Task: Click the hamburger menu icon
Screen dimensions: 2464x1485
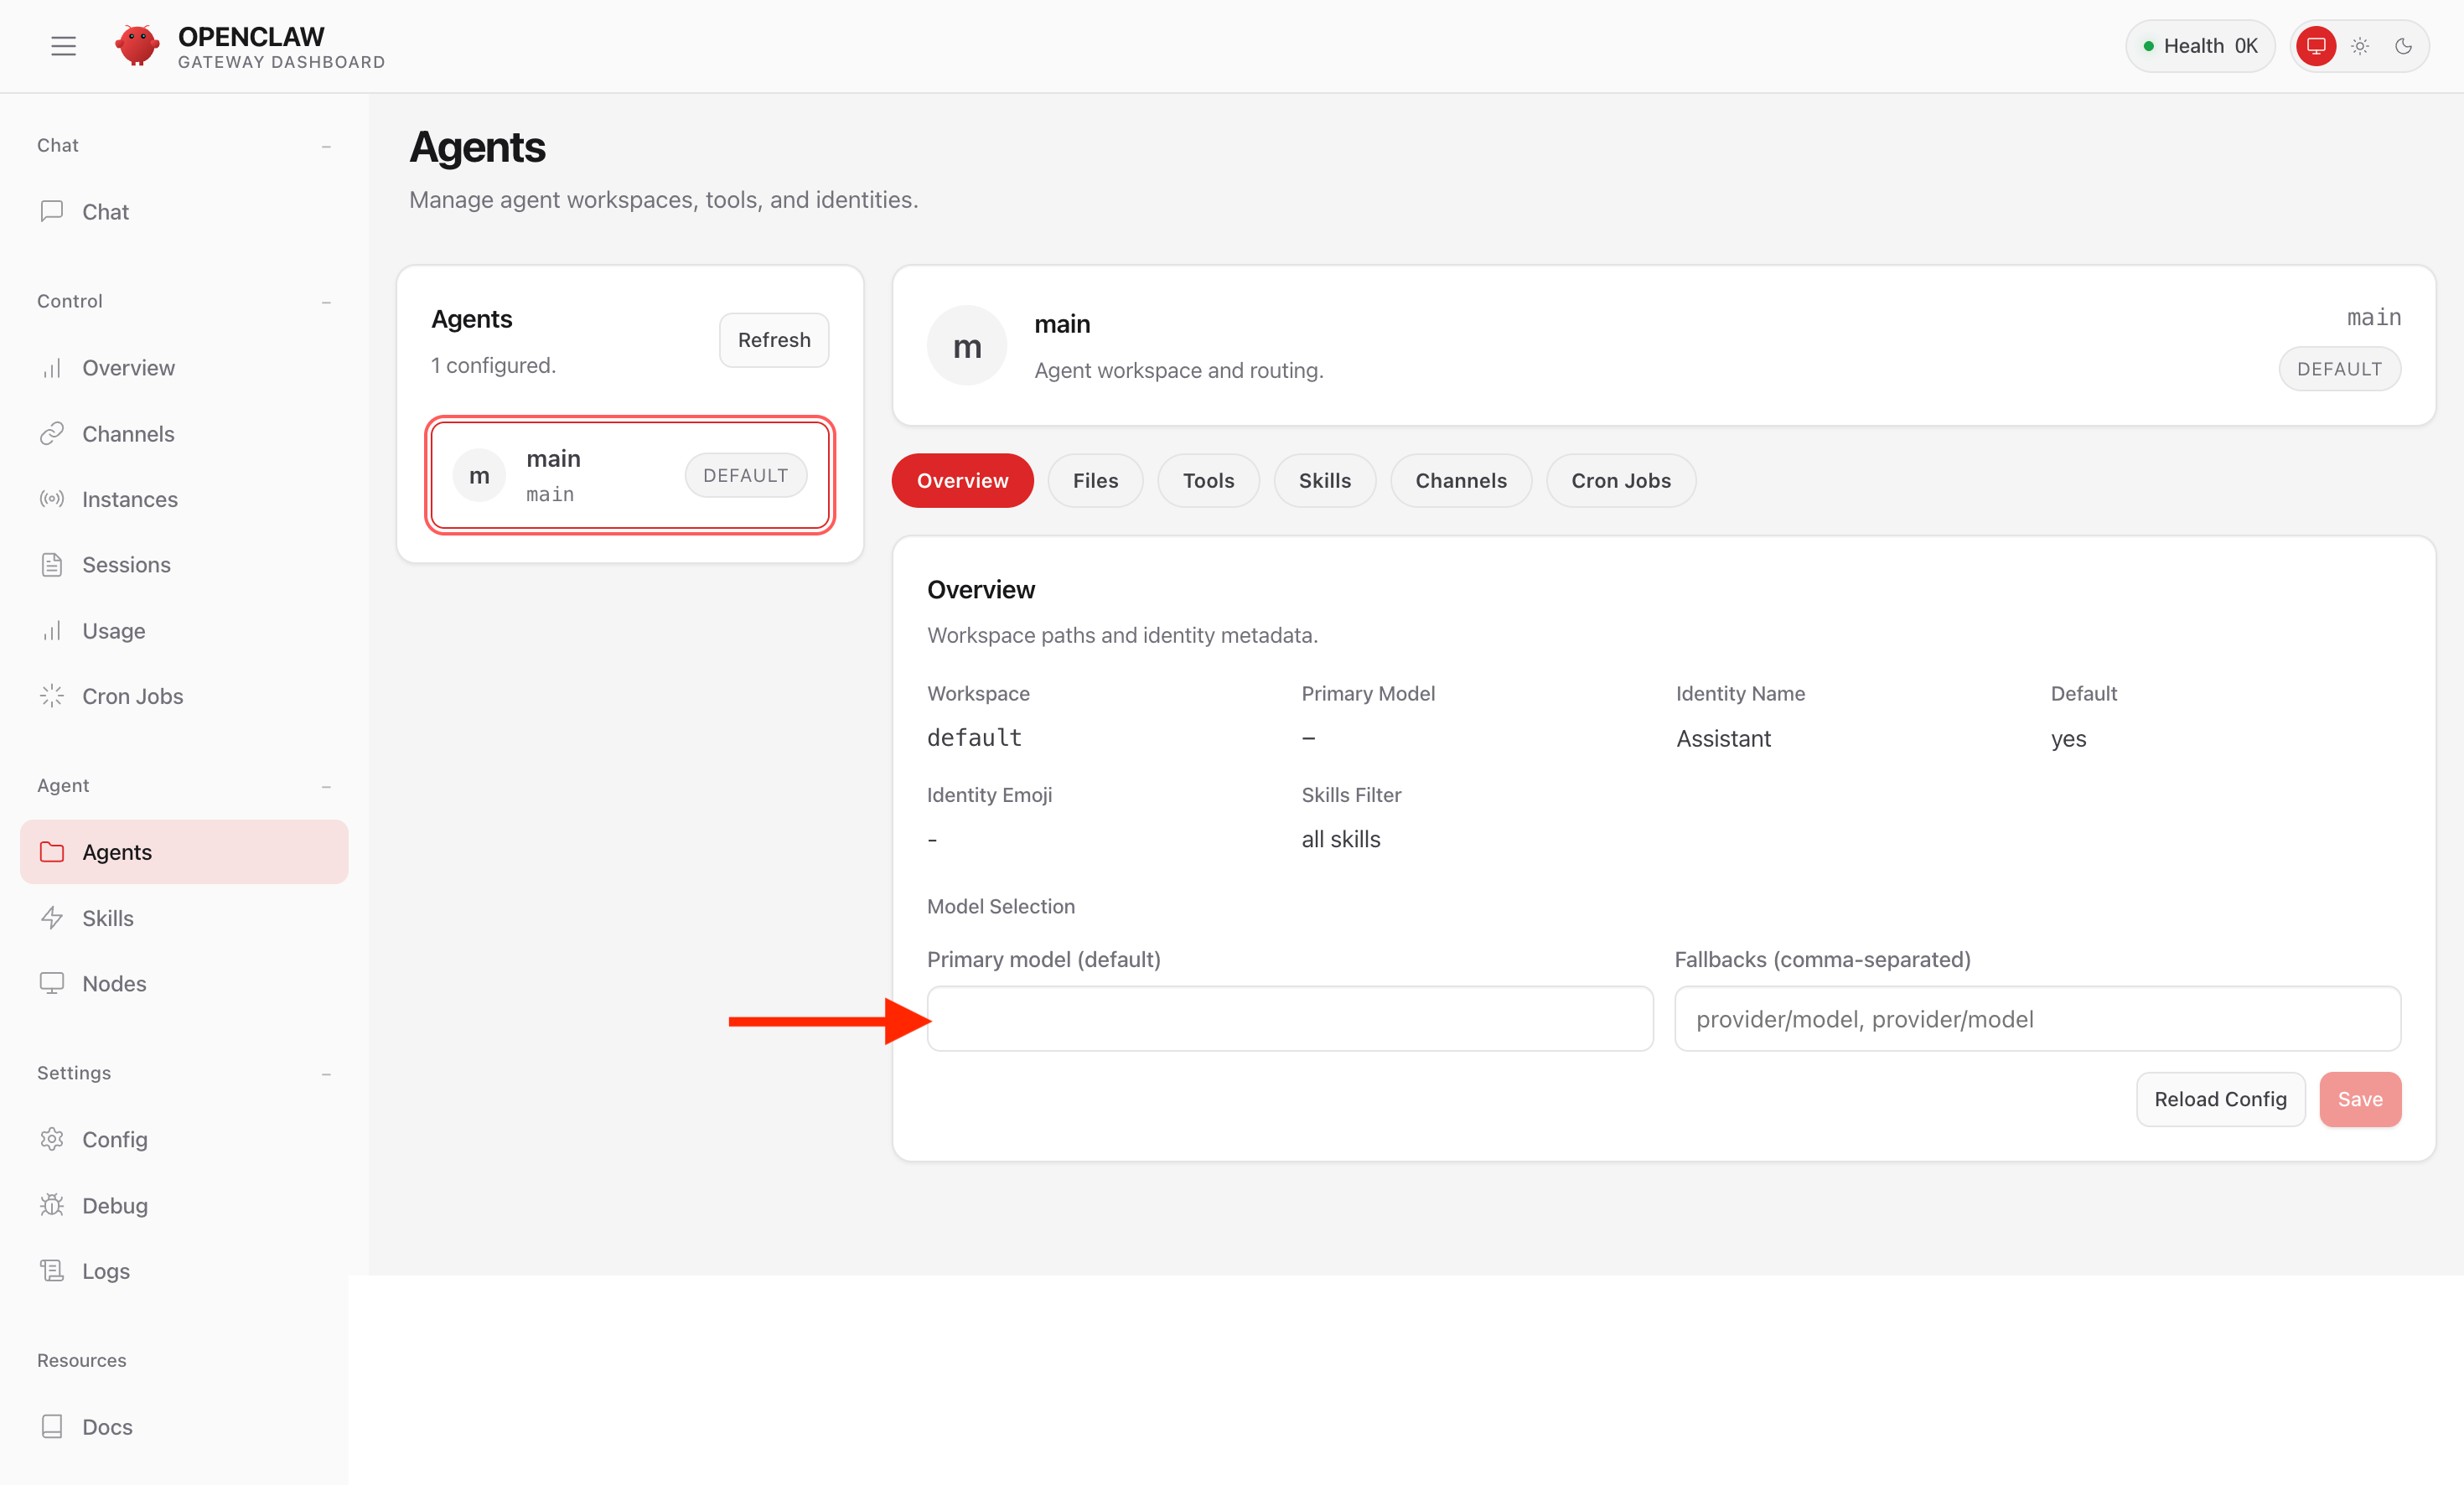Action: [63, 46]
